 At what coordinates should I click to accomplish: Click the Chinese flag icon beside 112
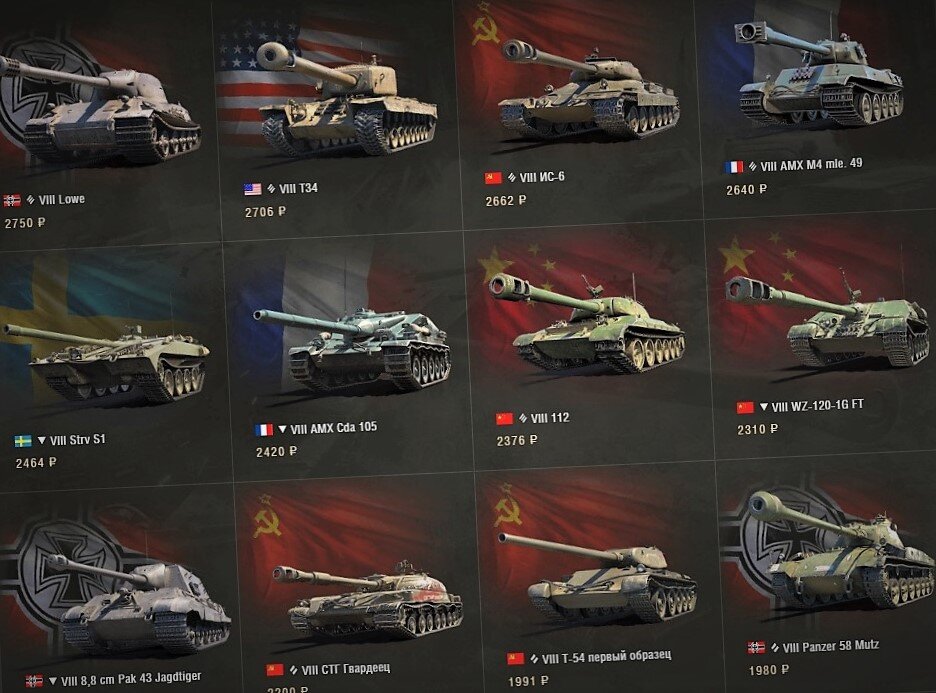(504, 418)
